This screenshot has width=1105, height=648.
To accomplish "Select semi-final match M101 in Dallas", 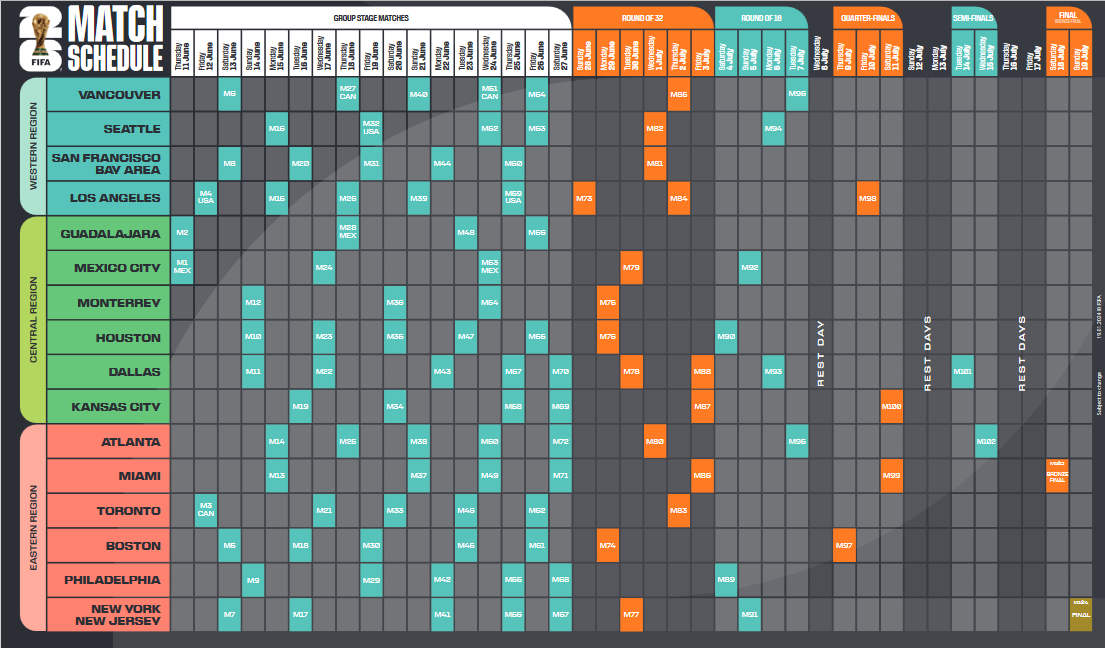I will [x=962, y=372].
